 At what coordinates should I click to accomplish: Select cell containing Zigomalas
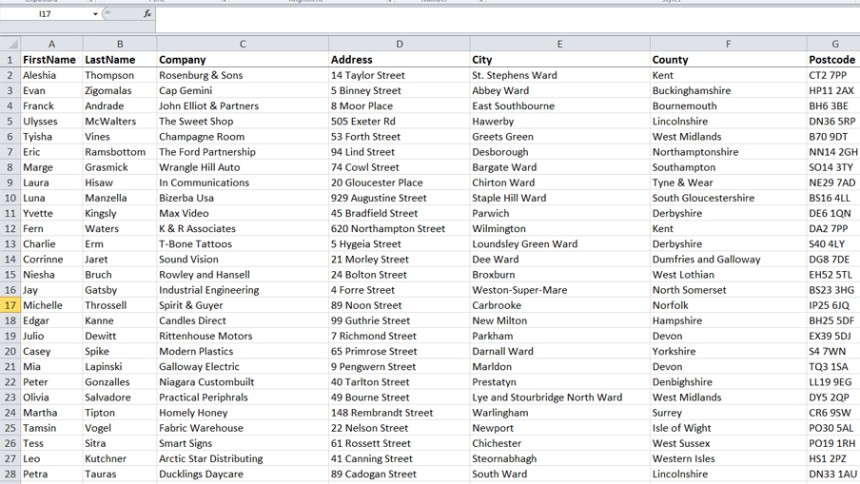[120, 91]
